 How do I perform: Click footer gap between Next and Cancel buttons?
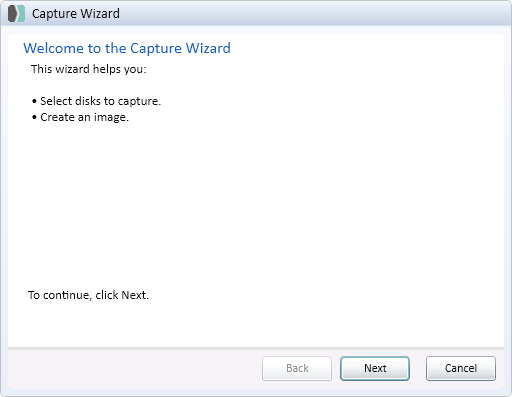pos(418,368)
